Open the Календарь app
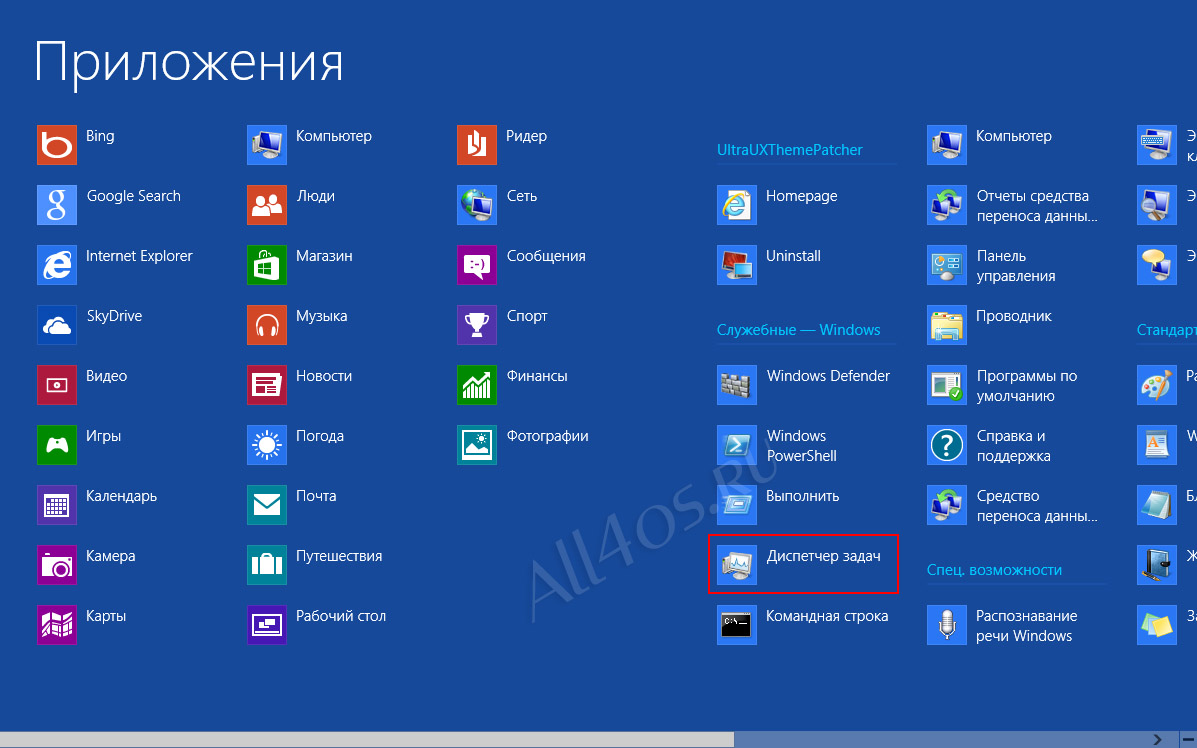 pos(56,505)
